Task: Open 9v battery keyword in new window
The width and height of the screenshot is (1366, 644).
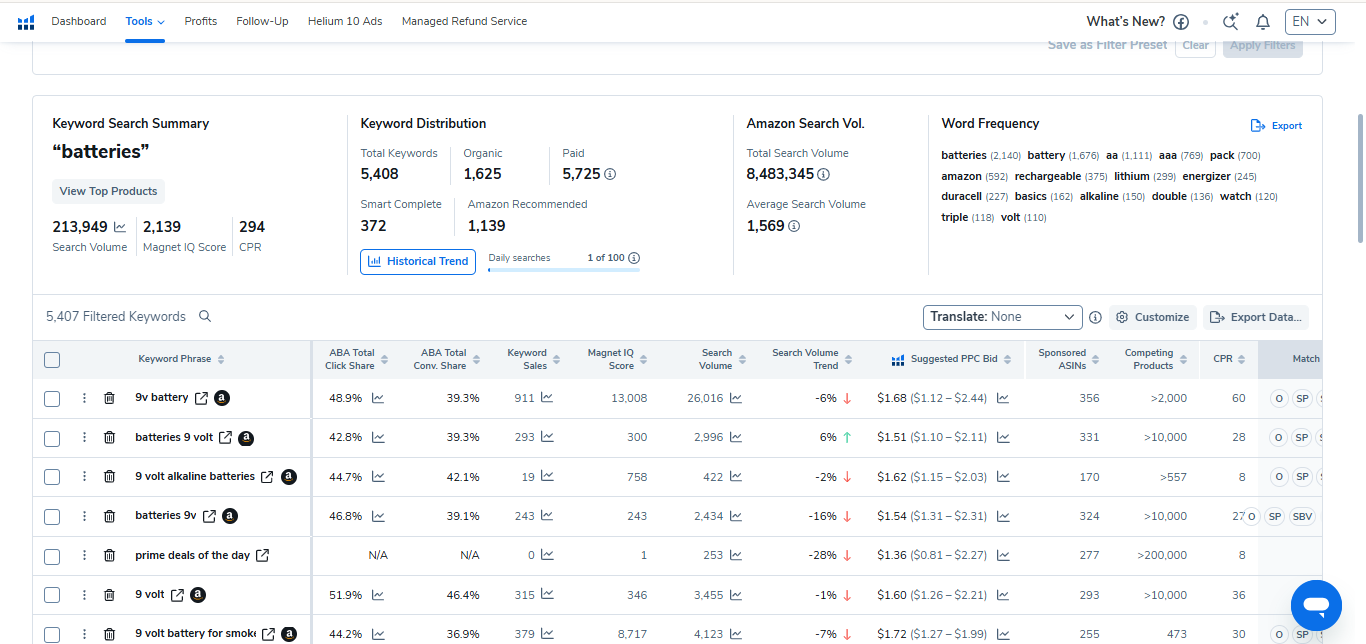Action: click(201, 398)
